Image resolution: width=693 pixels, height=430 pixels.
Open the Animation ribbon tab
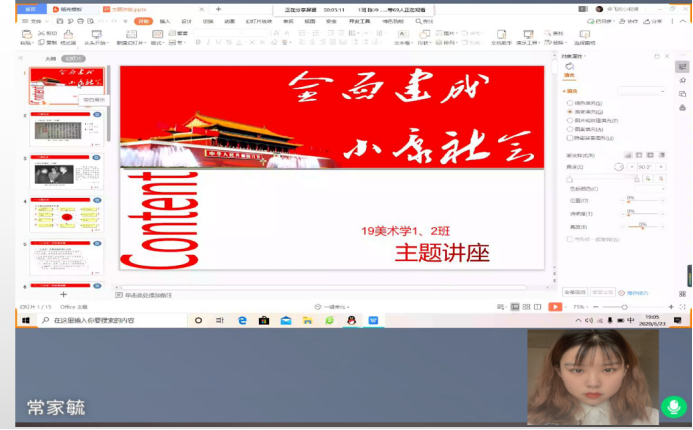[x=229, y=21]
